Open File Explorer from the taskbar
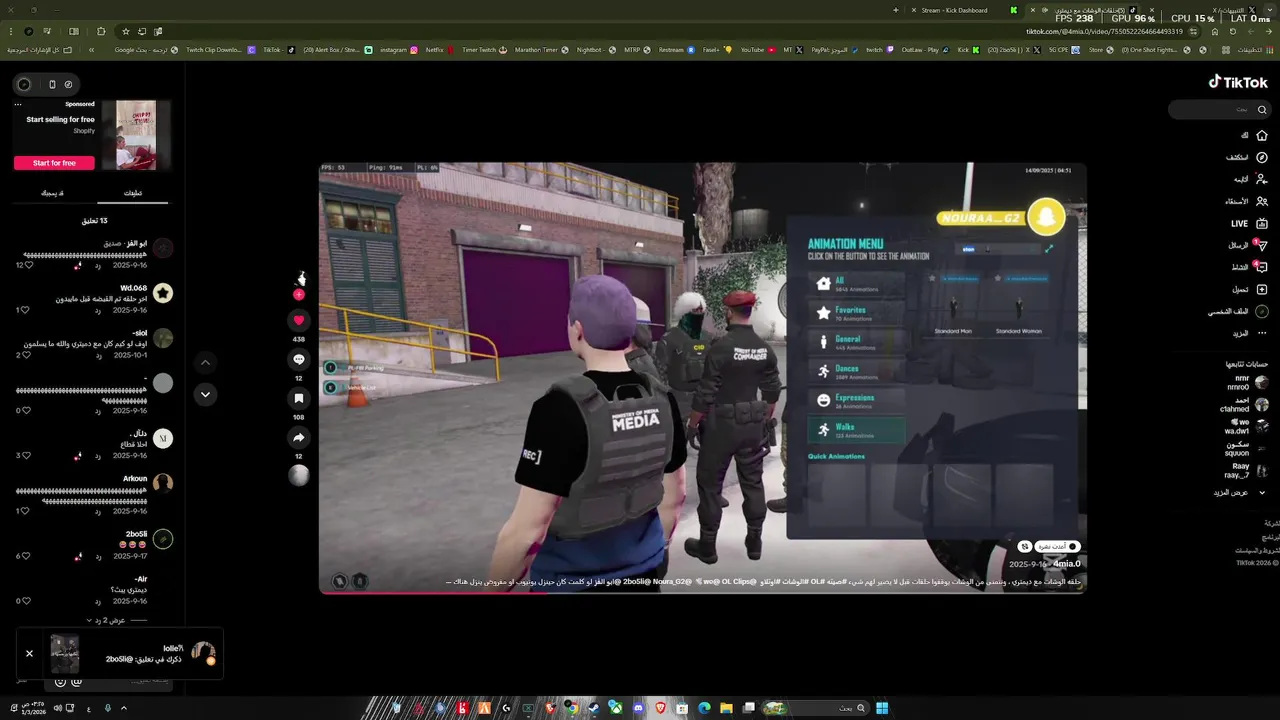The image size is (1280, 720). pyautogui.click(x=726, y=708)
